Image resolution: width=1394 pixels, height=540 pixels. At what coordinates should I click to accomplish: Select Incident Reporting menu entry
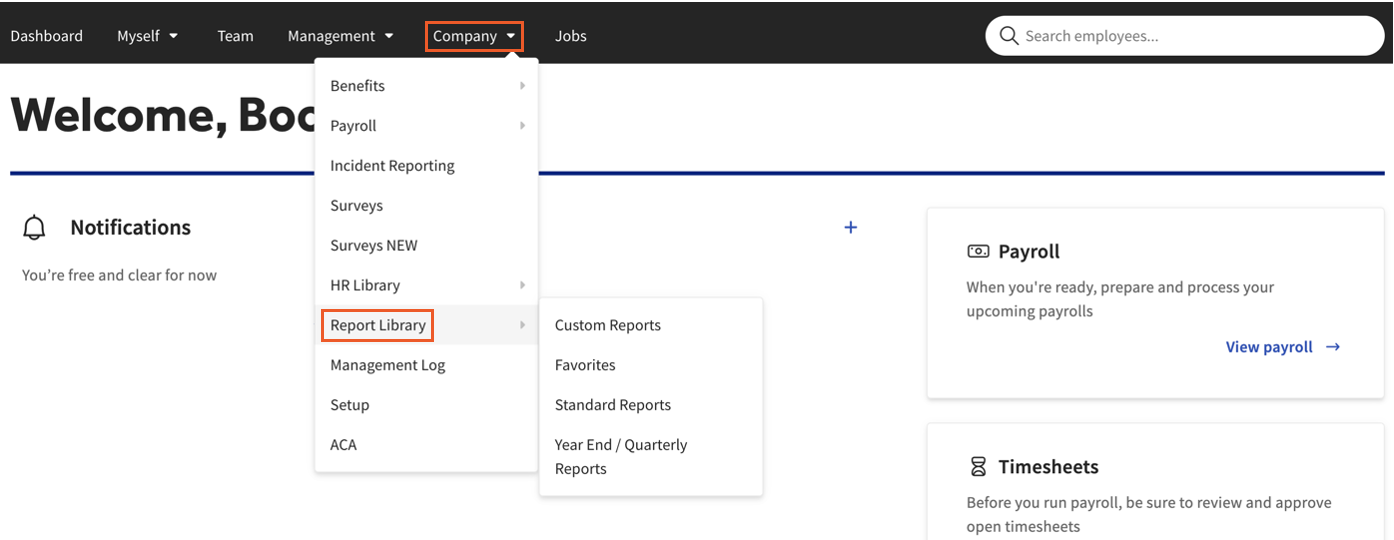(392, 166)
